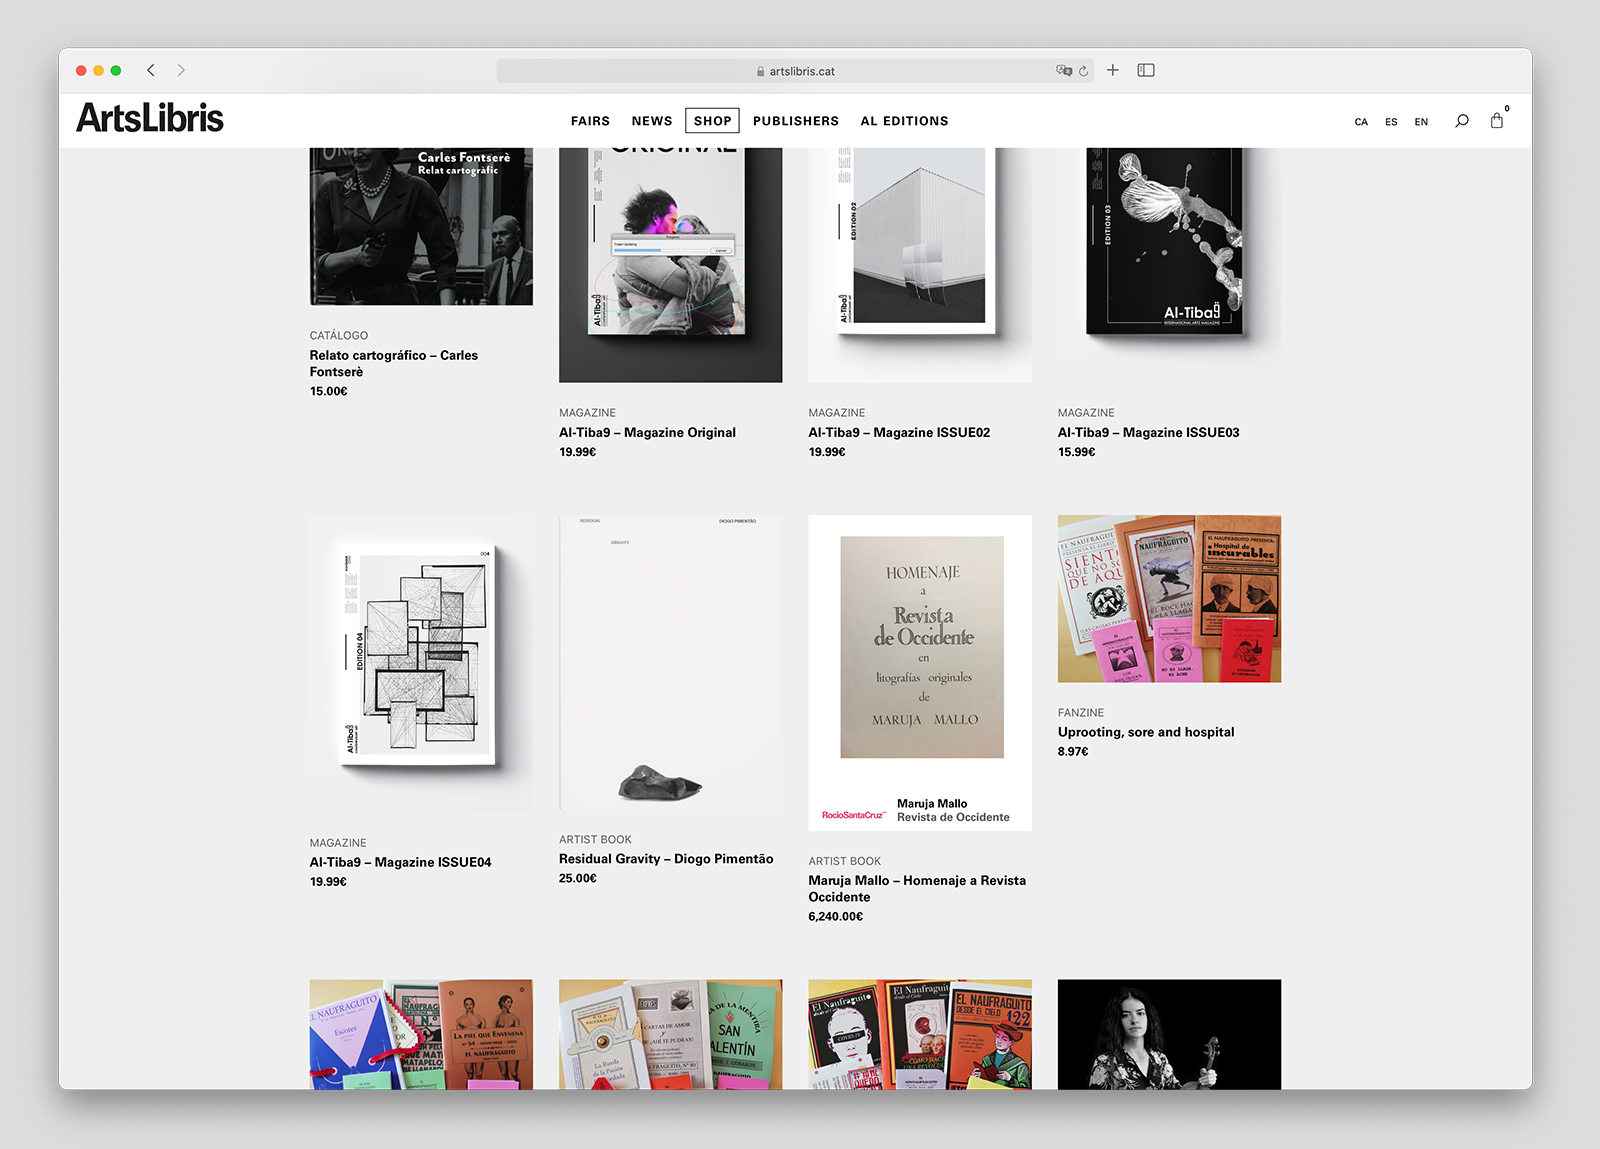Open Al-Tiba9 – Magazine Original title link
Viewport: 1600px width, 1149px height.
pos(647,432)
